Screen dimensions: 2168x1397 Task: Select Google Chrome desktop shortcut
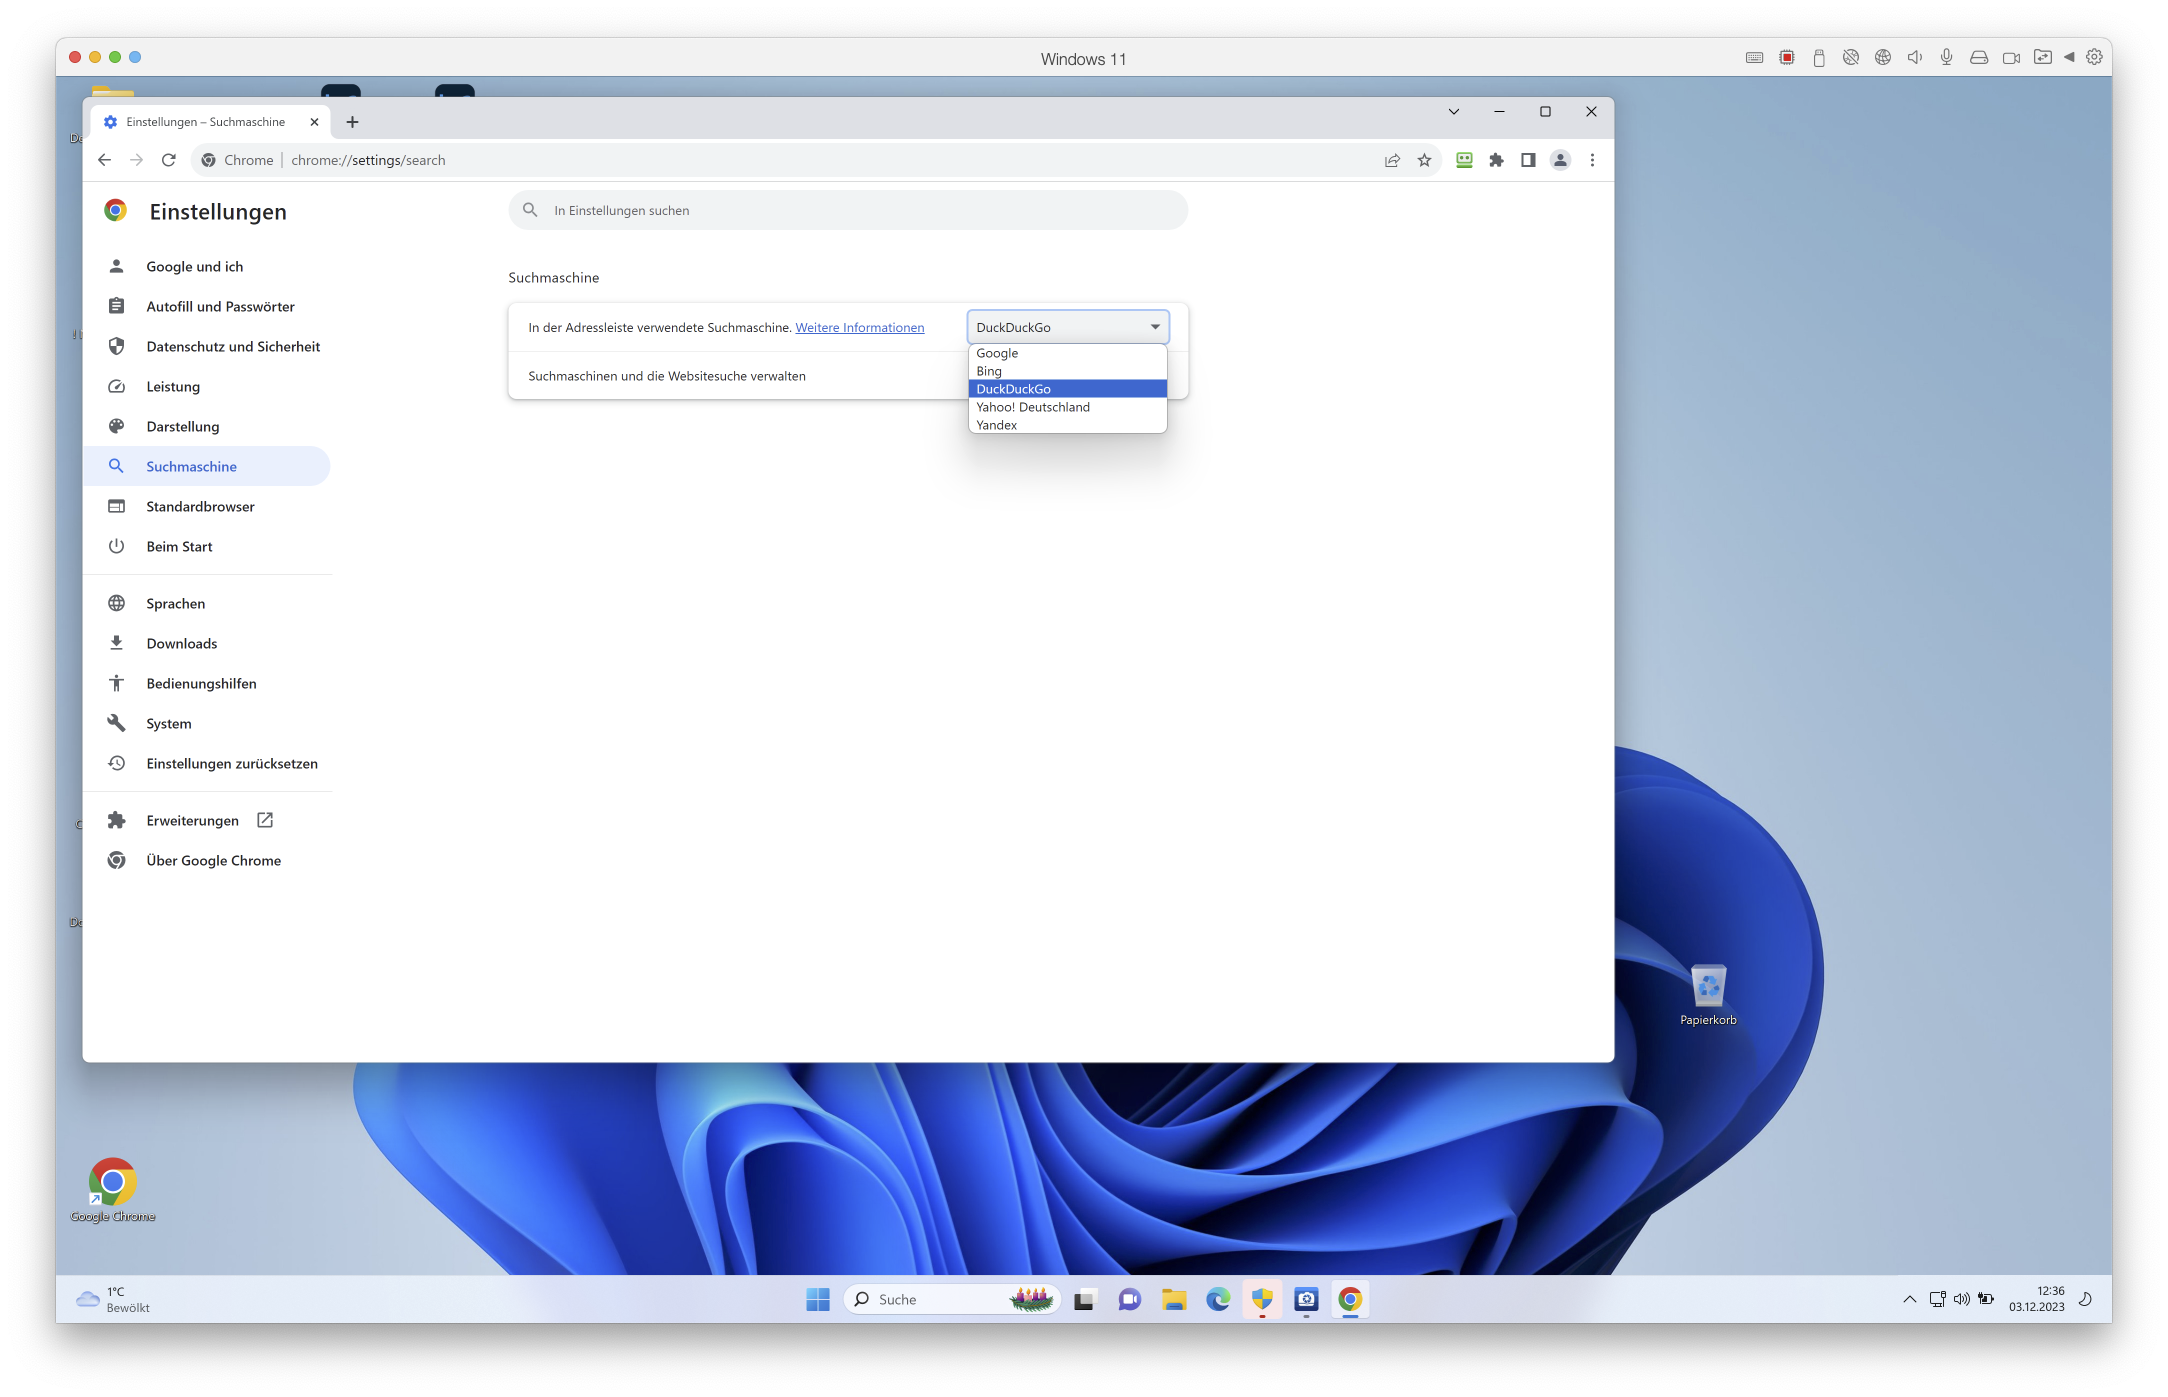click(x=113, y=1191)
